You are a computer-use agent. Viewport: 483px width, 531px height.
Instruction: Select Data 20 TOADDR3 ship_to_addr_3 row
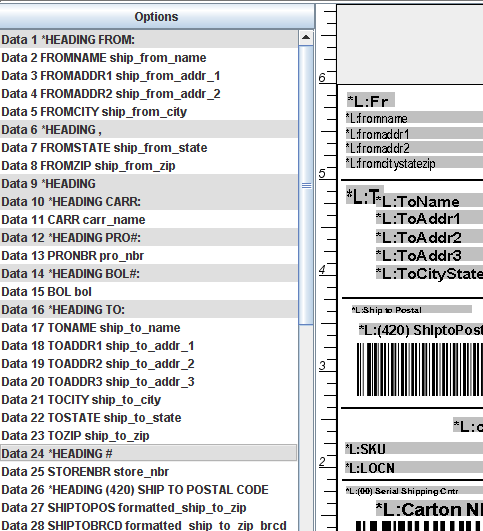click(149, 381)
